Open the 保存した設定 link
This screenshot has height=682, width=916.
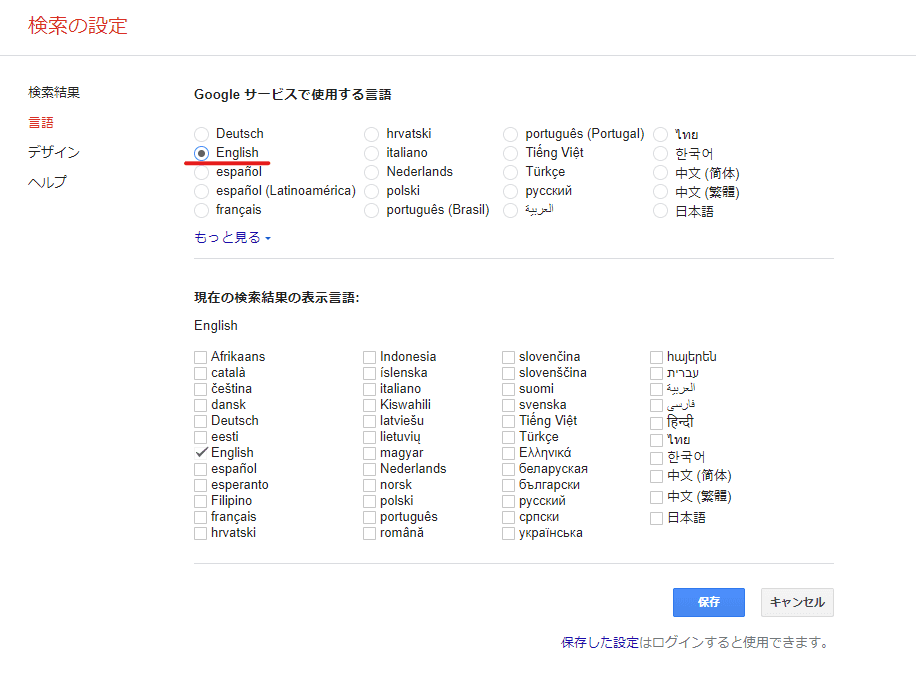coord(600,643)
